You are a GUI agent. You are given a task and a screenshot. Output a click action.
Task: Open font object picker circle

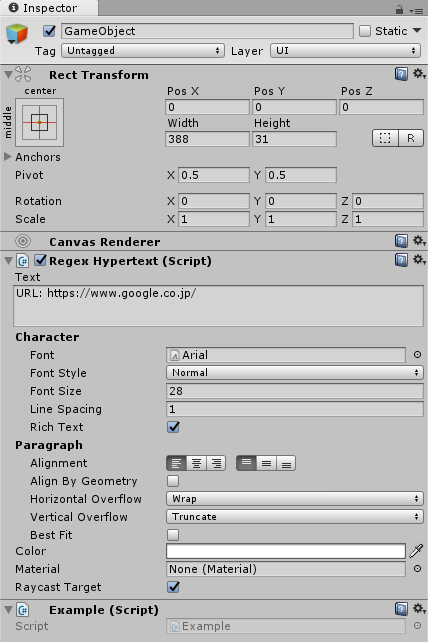pyautogui.click(x=417, y=355)
